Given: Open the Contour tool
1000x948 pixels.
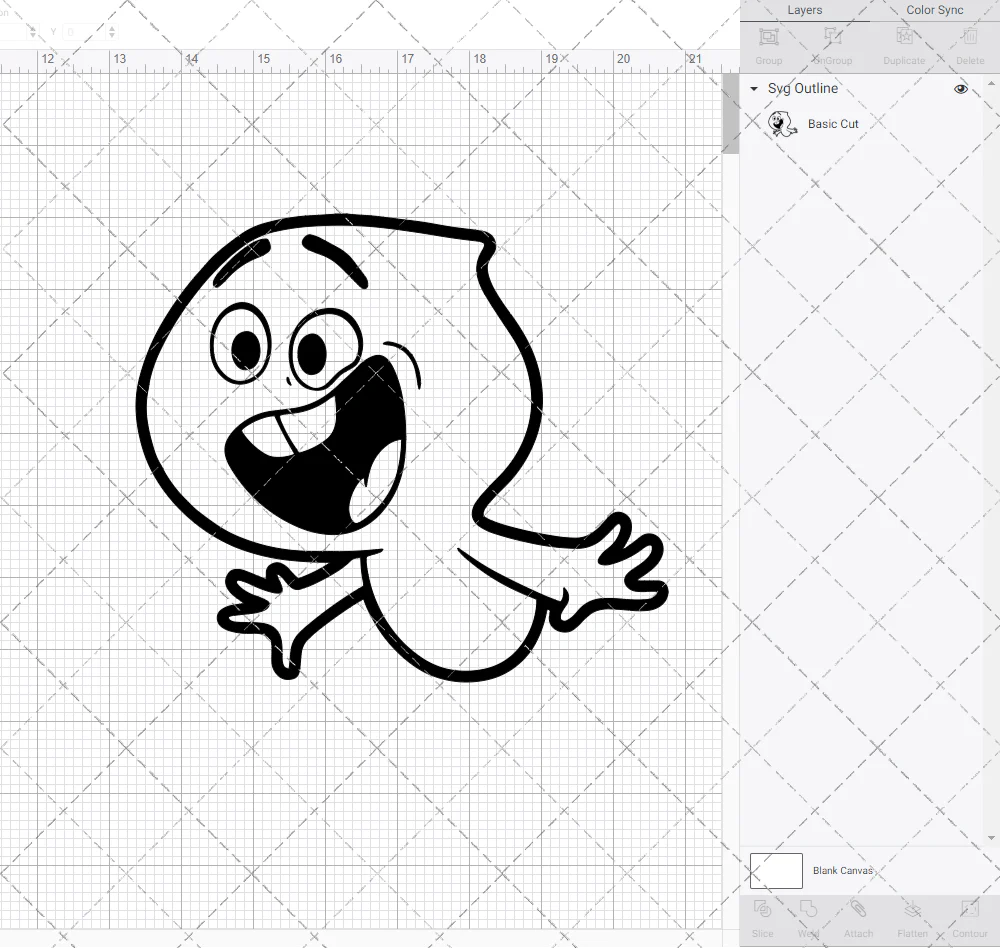Looking at the screenshot, I should click(969, 915).
